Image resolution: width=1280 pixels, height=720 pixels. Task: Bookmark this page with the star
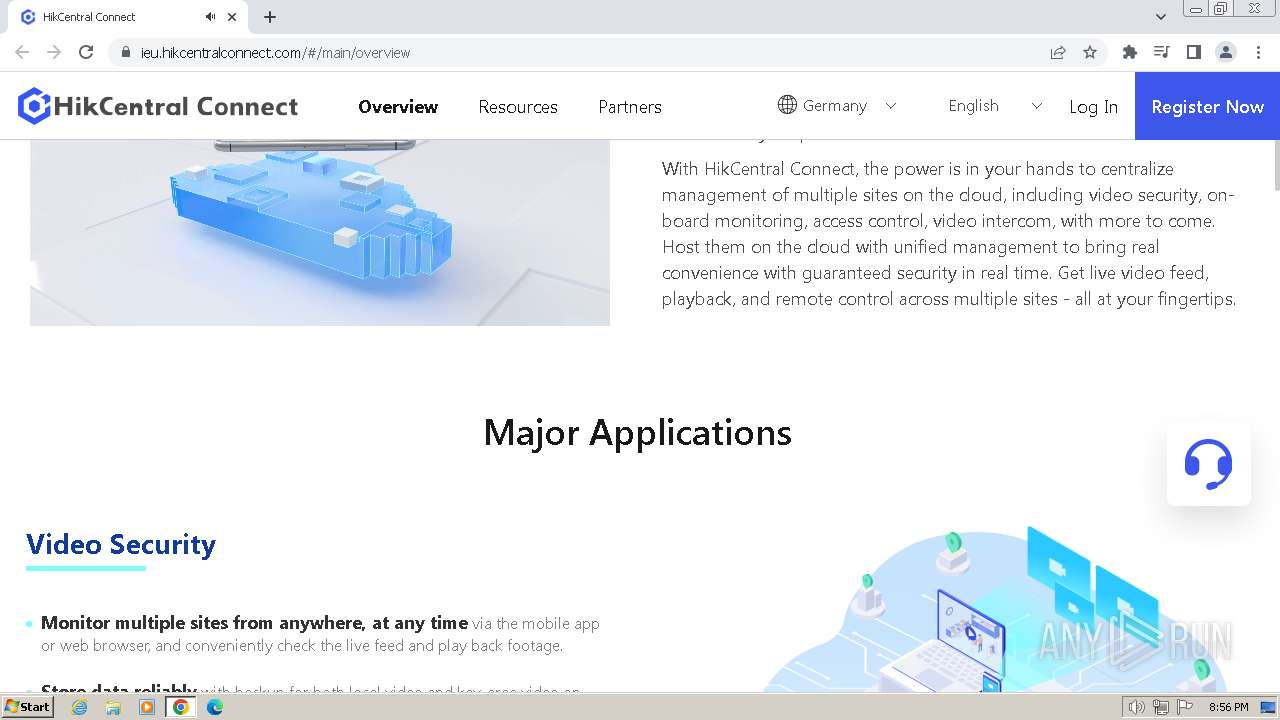click(1090, 52)
